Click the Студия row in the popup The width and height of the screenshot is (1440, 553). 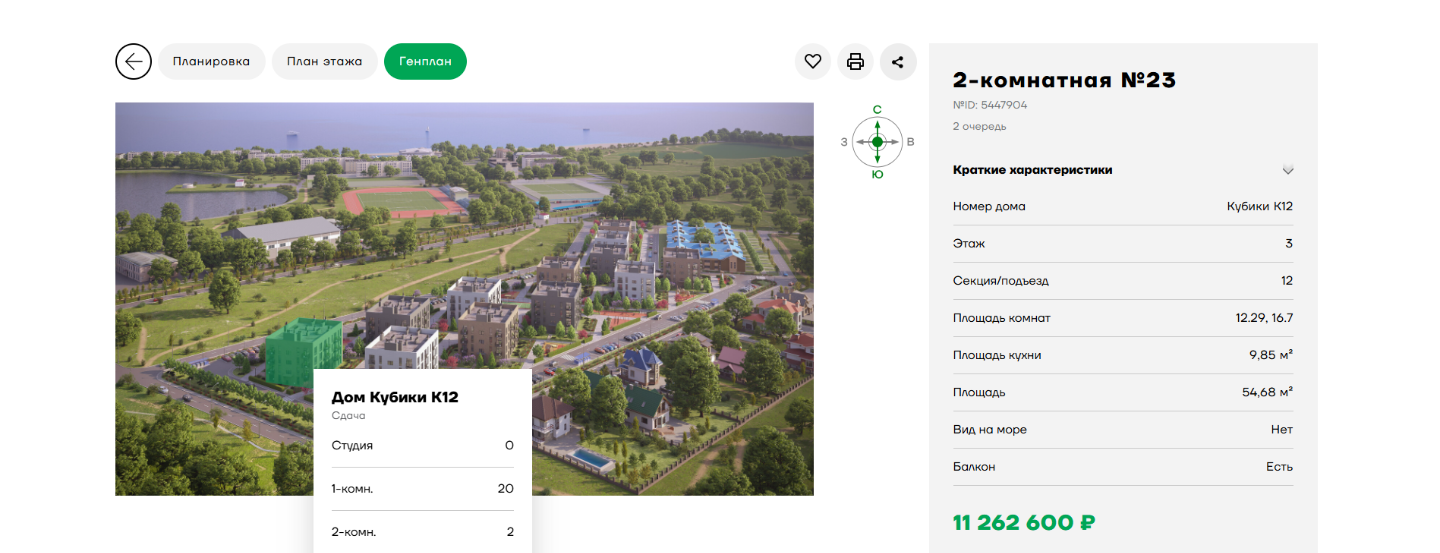coord(422,445)
